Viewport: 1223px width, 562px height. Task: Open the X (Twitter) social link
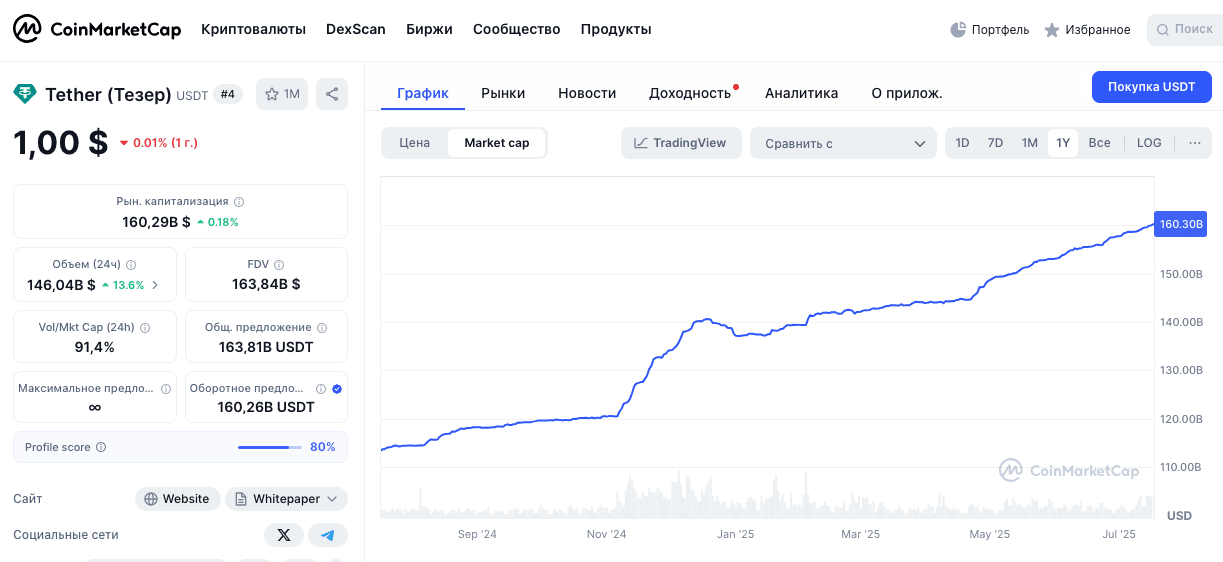coord(284,535)
